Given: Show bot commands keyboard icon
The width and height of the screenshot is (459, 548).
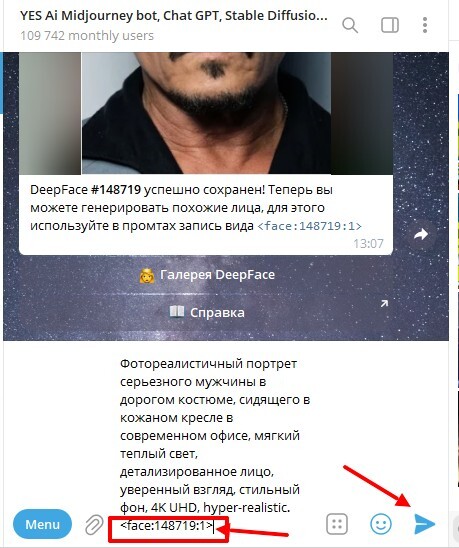Looking at the screenshot, I should (337, 524).
